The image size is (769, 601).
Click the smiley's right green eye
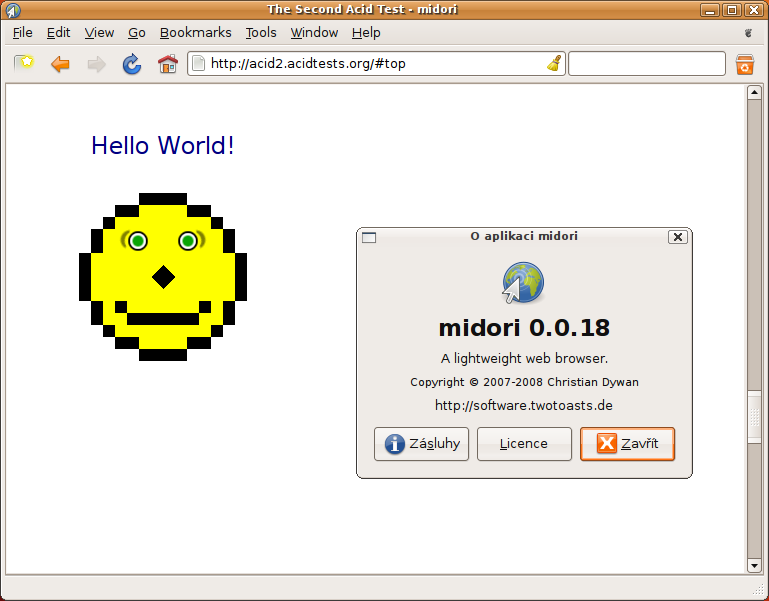pos(188,241)
